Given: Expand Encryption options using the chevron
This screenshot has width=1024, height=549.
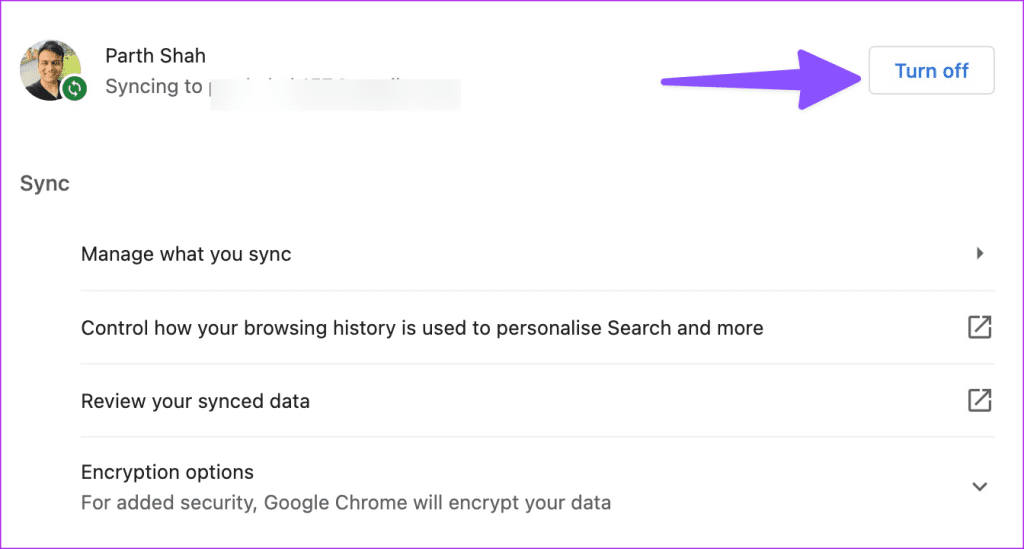Looking at the screenshot, I should pos(980,487).
